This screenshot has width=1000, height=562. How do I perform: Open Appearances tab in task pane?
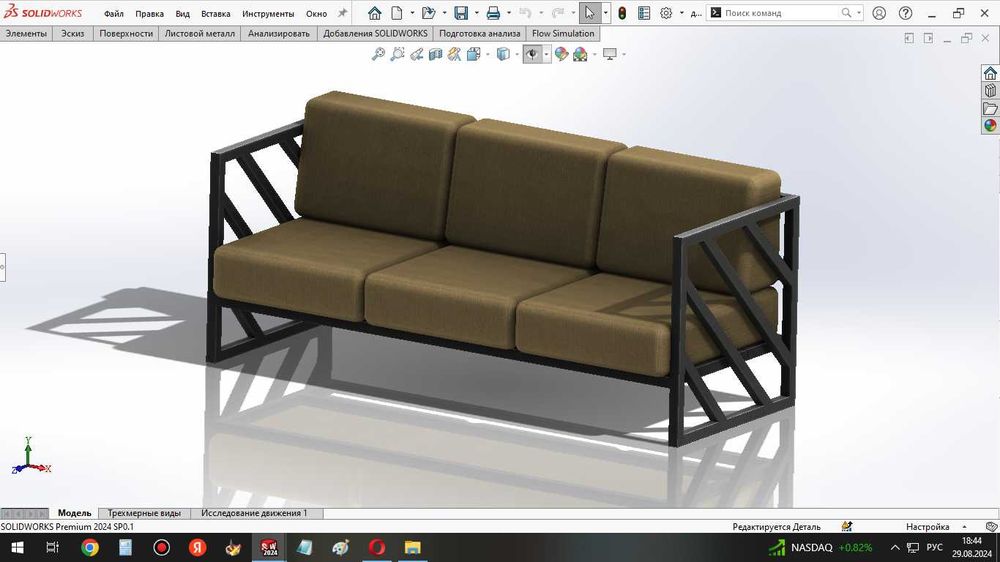pyautogui.click(x=990, y=126)
